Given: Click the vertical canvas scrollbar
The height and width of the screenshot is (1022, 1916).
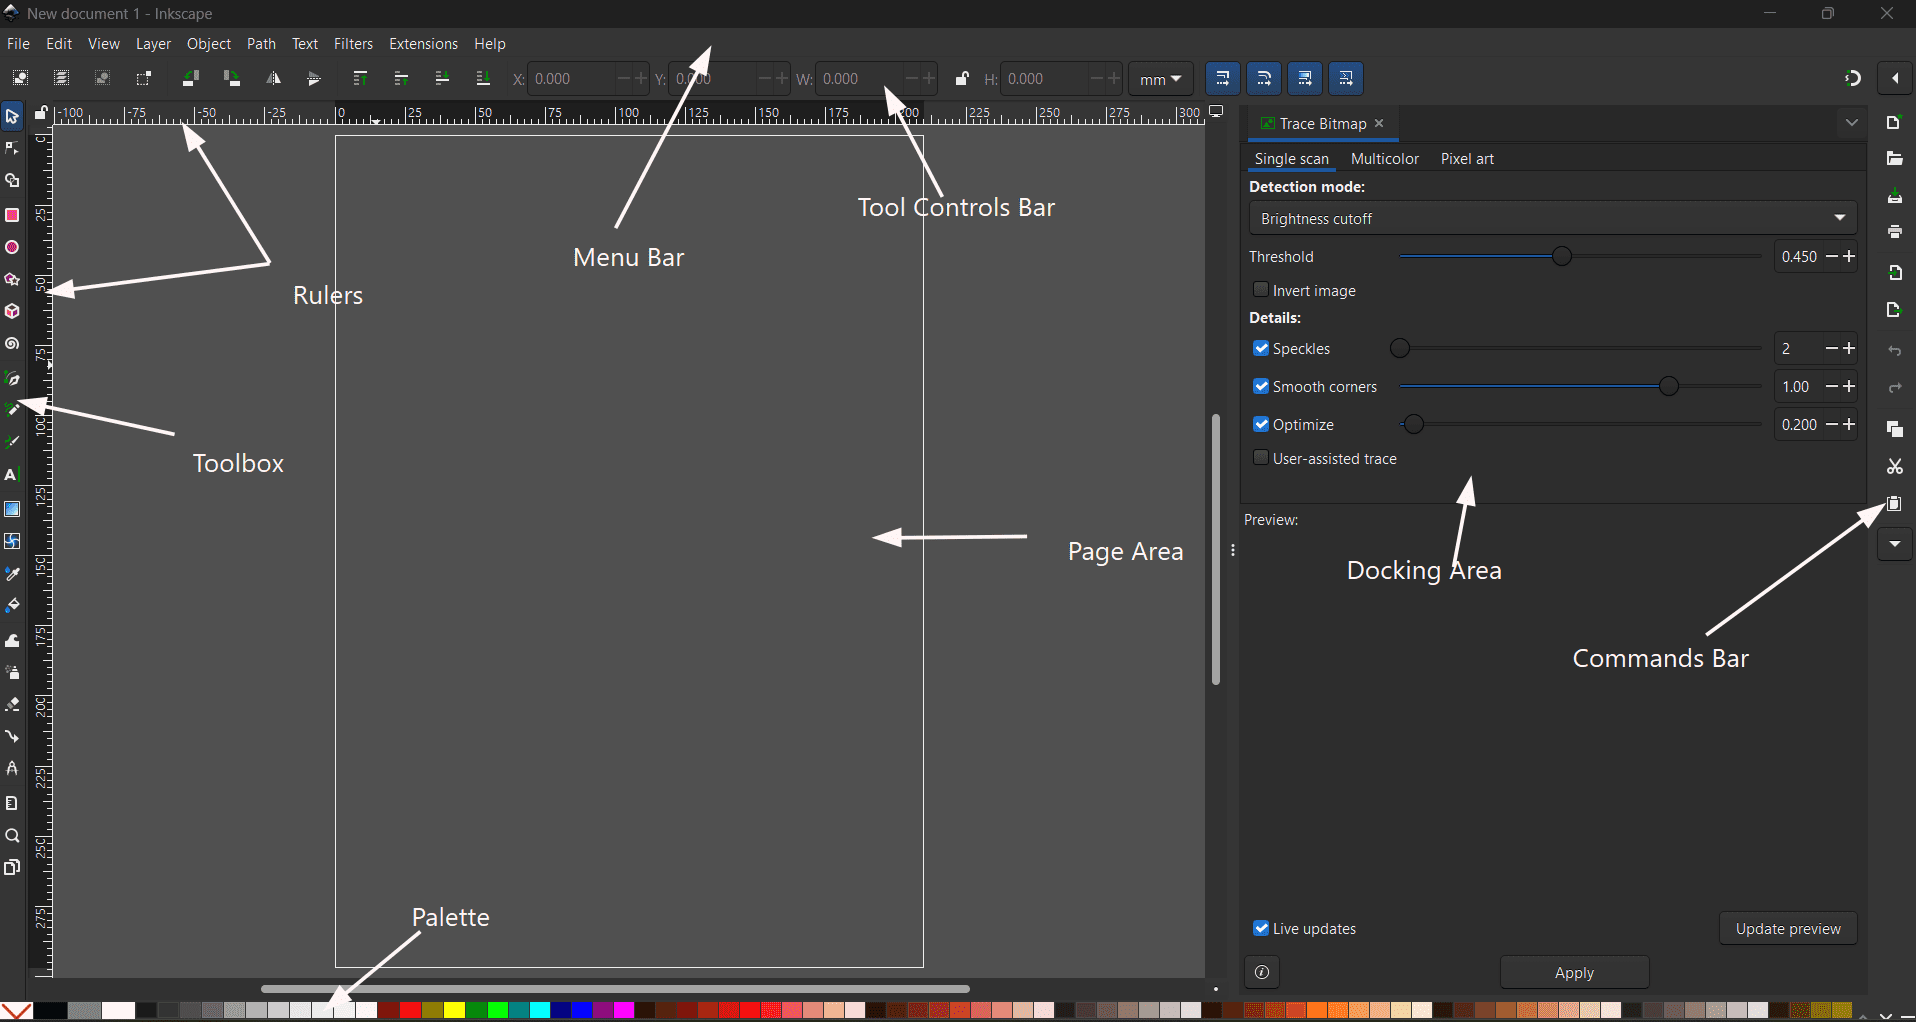Looking at the screenshot, I should pyautogui.click(x=1215, y=549).
